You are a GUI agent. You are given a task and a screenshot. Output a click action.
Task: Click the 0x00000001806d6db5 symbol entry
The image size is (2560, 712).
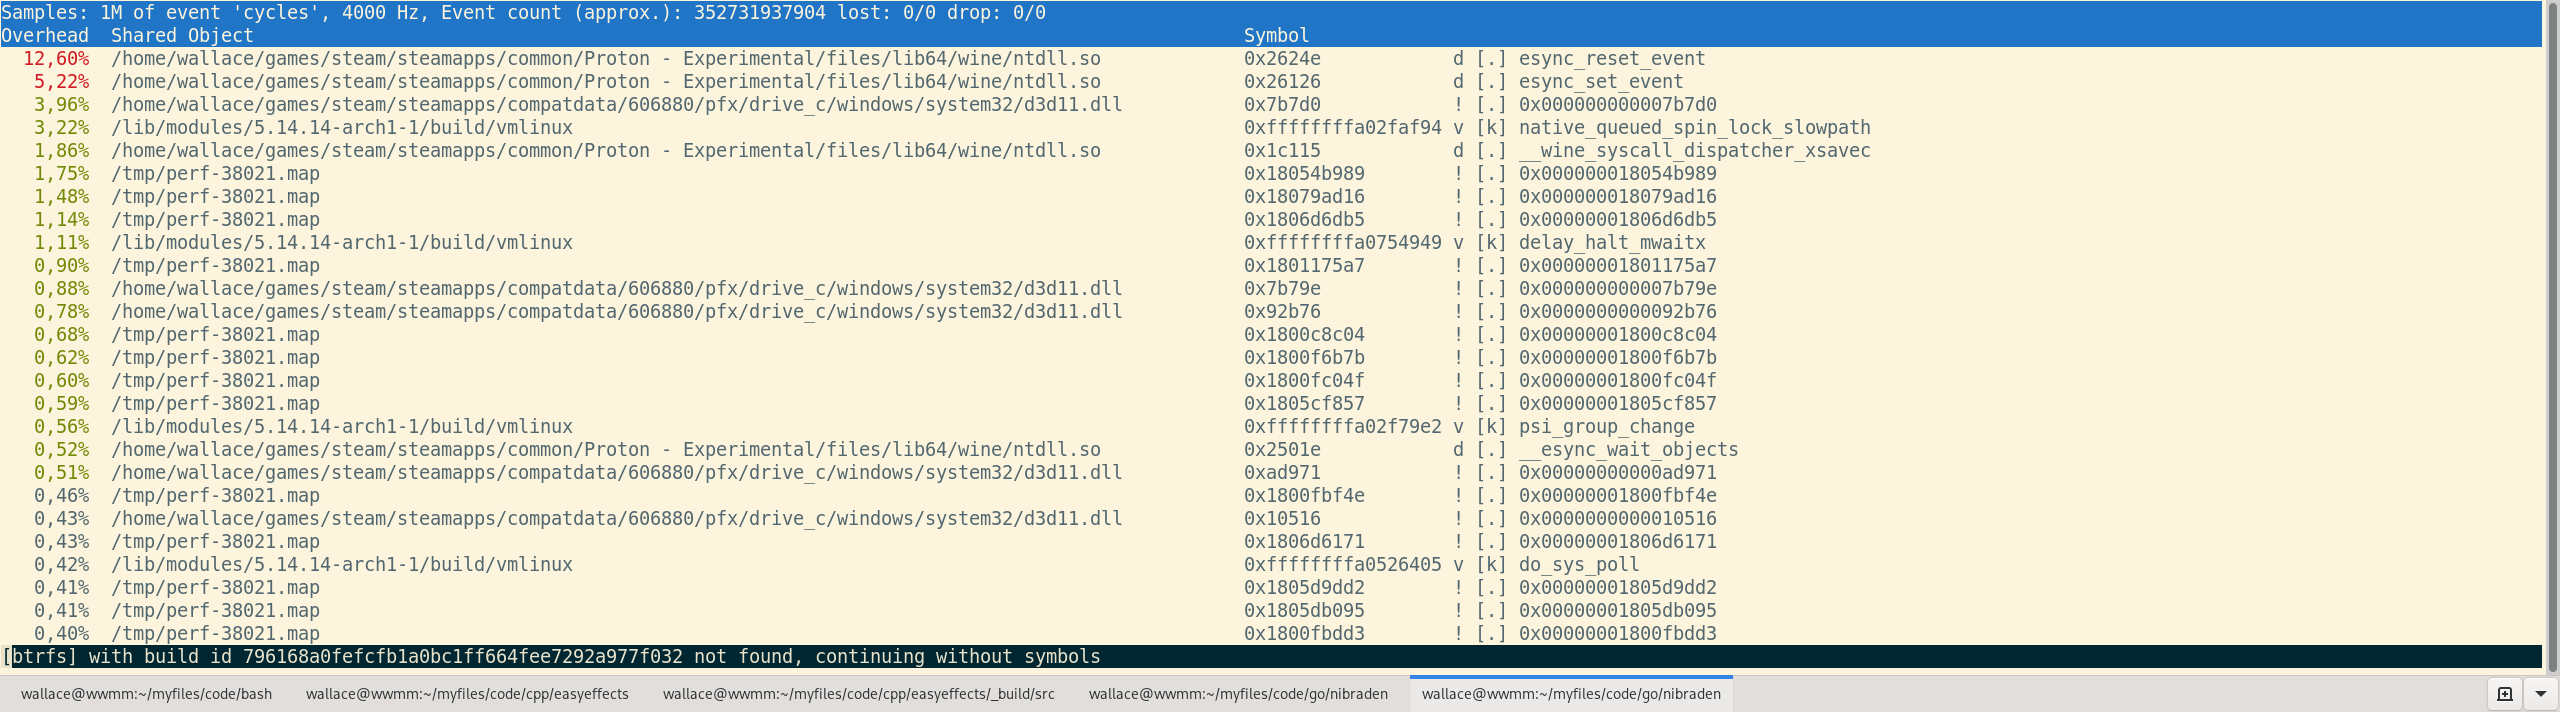click(x=1618, y=220)
